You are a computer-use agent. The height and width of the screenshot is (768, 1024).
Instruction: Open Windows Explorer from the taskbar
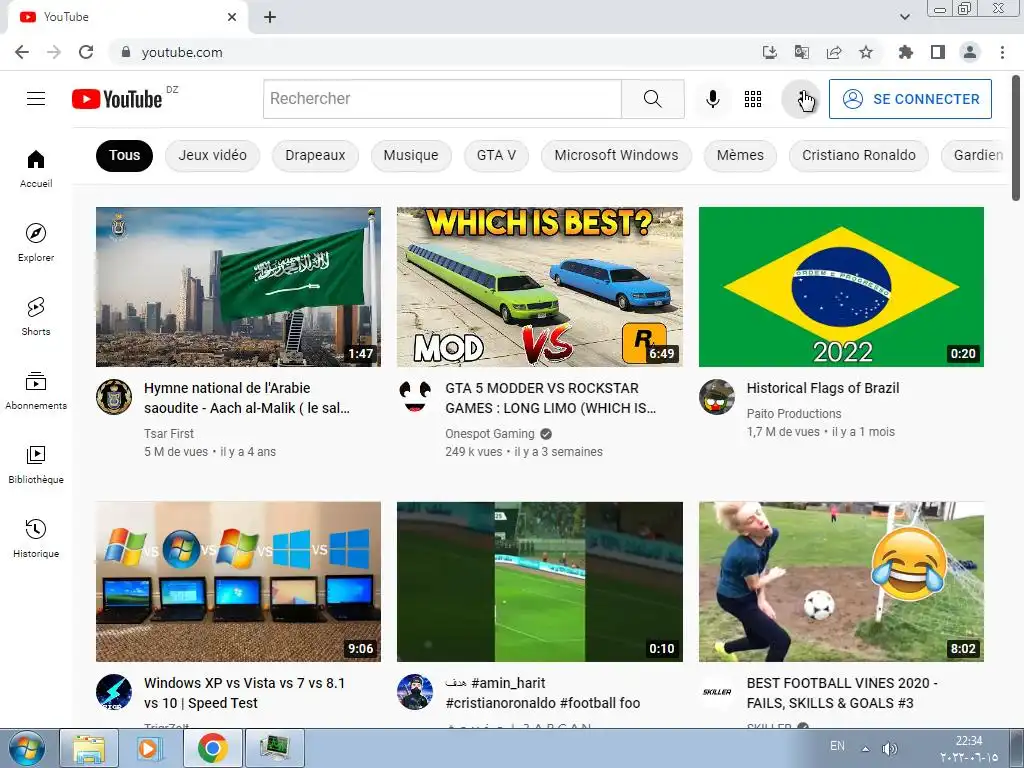click(x=89, y=748)
